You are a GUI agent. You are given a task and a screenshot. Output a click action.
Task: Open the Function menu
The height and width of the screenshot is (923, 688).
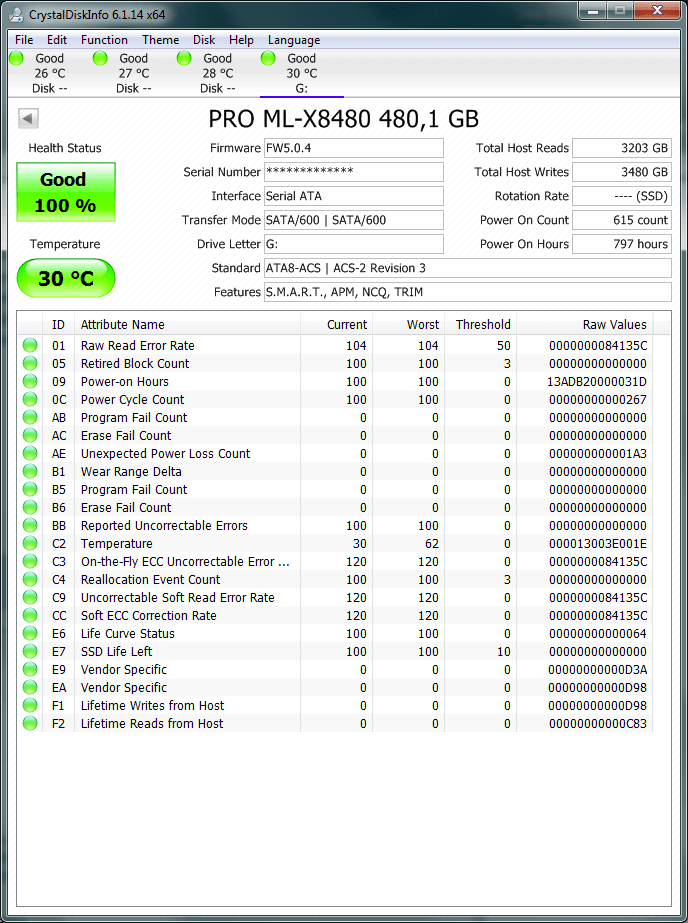[x=104, y=40]
